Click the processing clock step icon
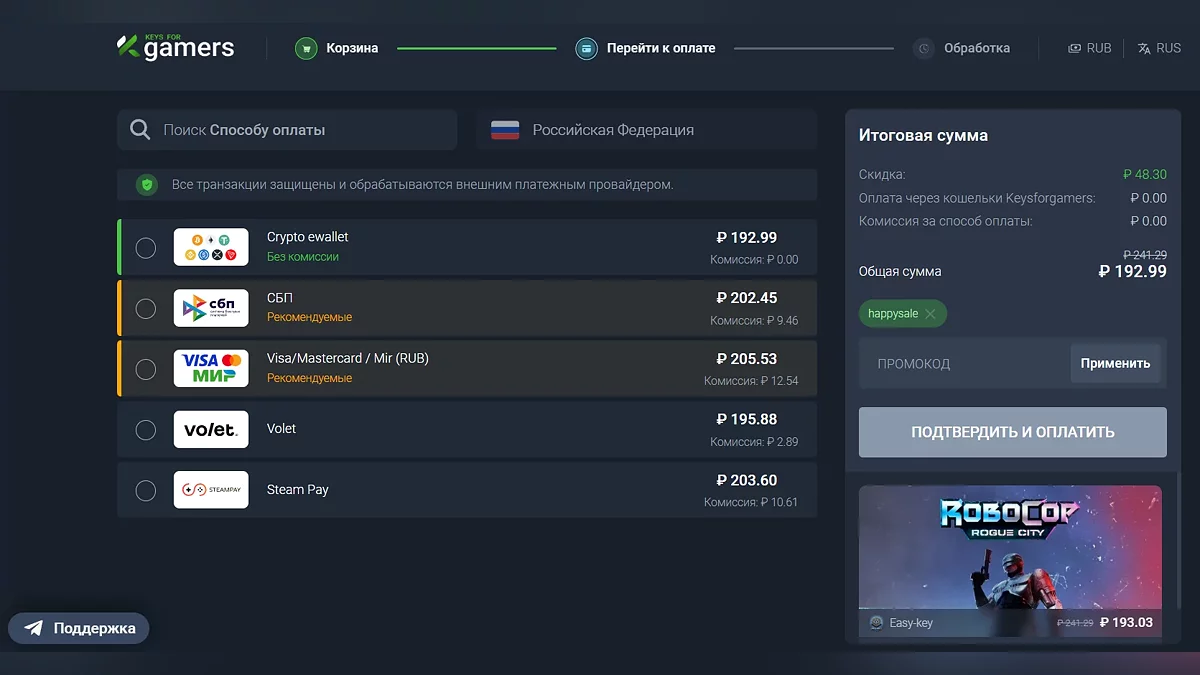 tap(924, 48)
